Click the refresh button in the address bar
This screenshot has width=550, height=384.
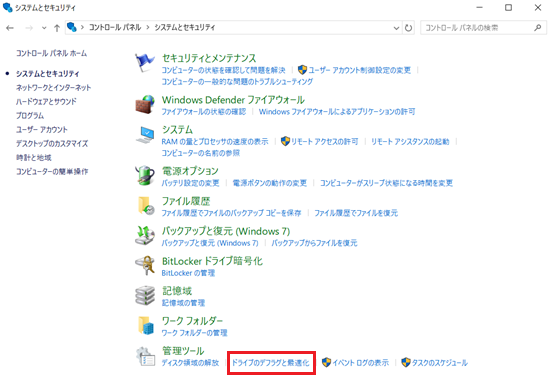click(408, 28)
